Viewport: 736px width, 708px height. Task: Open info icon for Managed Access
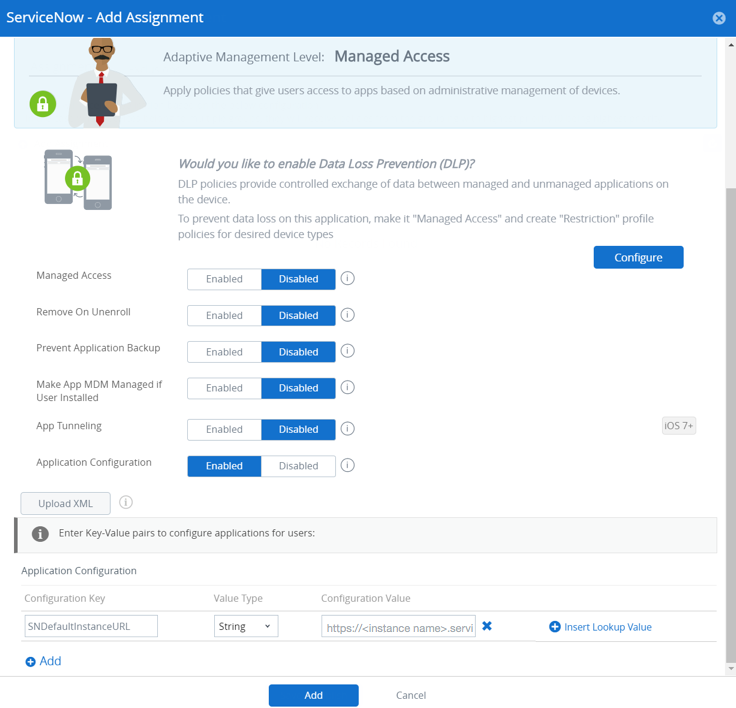point(347,278)
